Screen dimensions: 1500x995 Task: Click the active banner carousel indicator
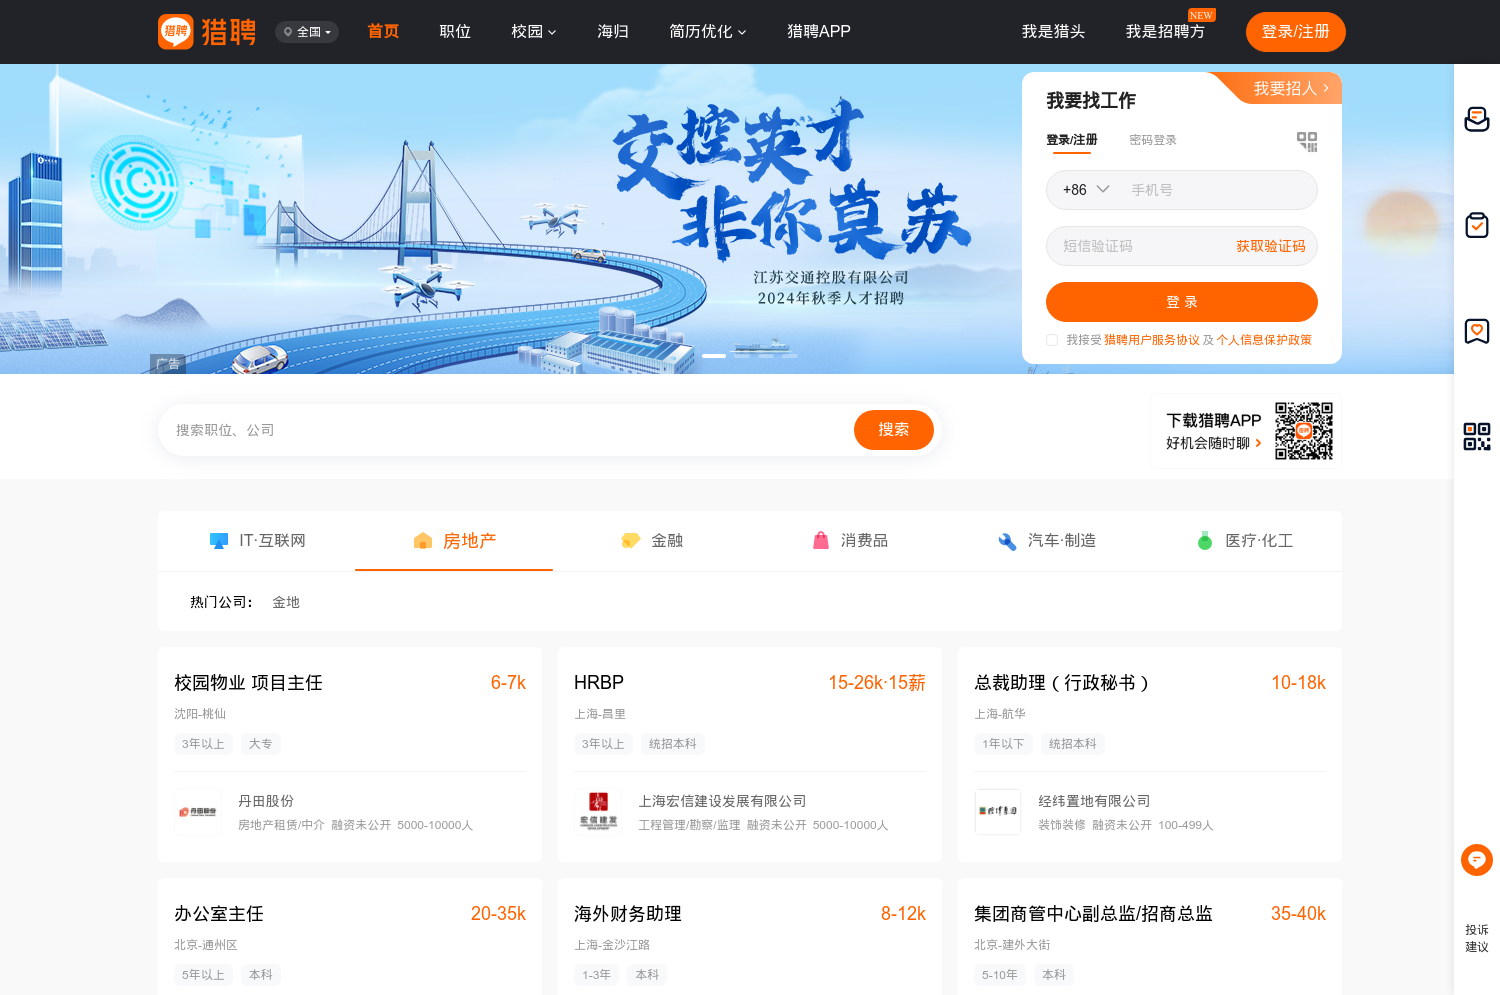pyautogui.click(x=714, y=356)
